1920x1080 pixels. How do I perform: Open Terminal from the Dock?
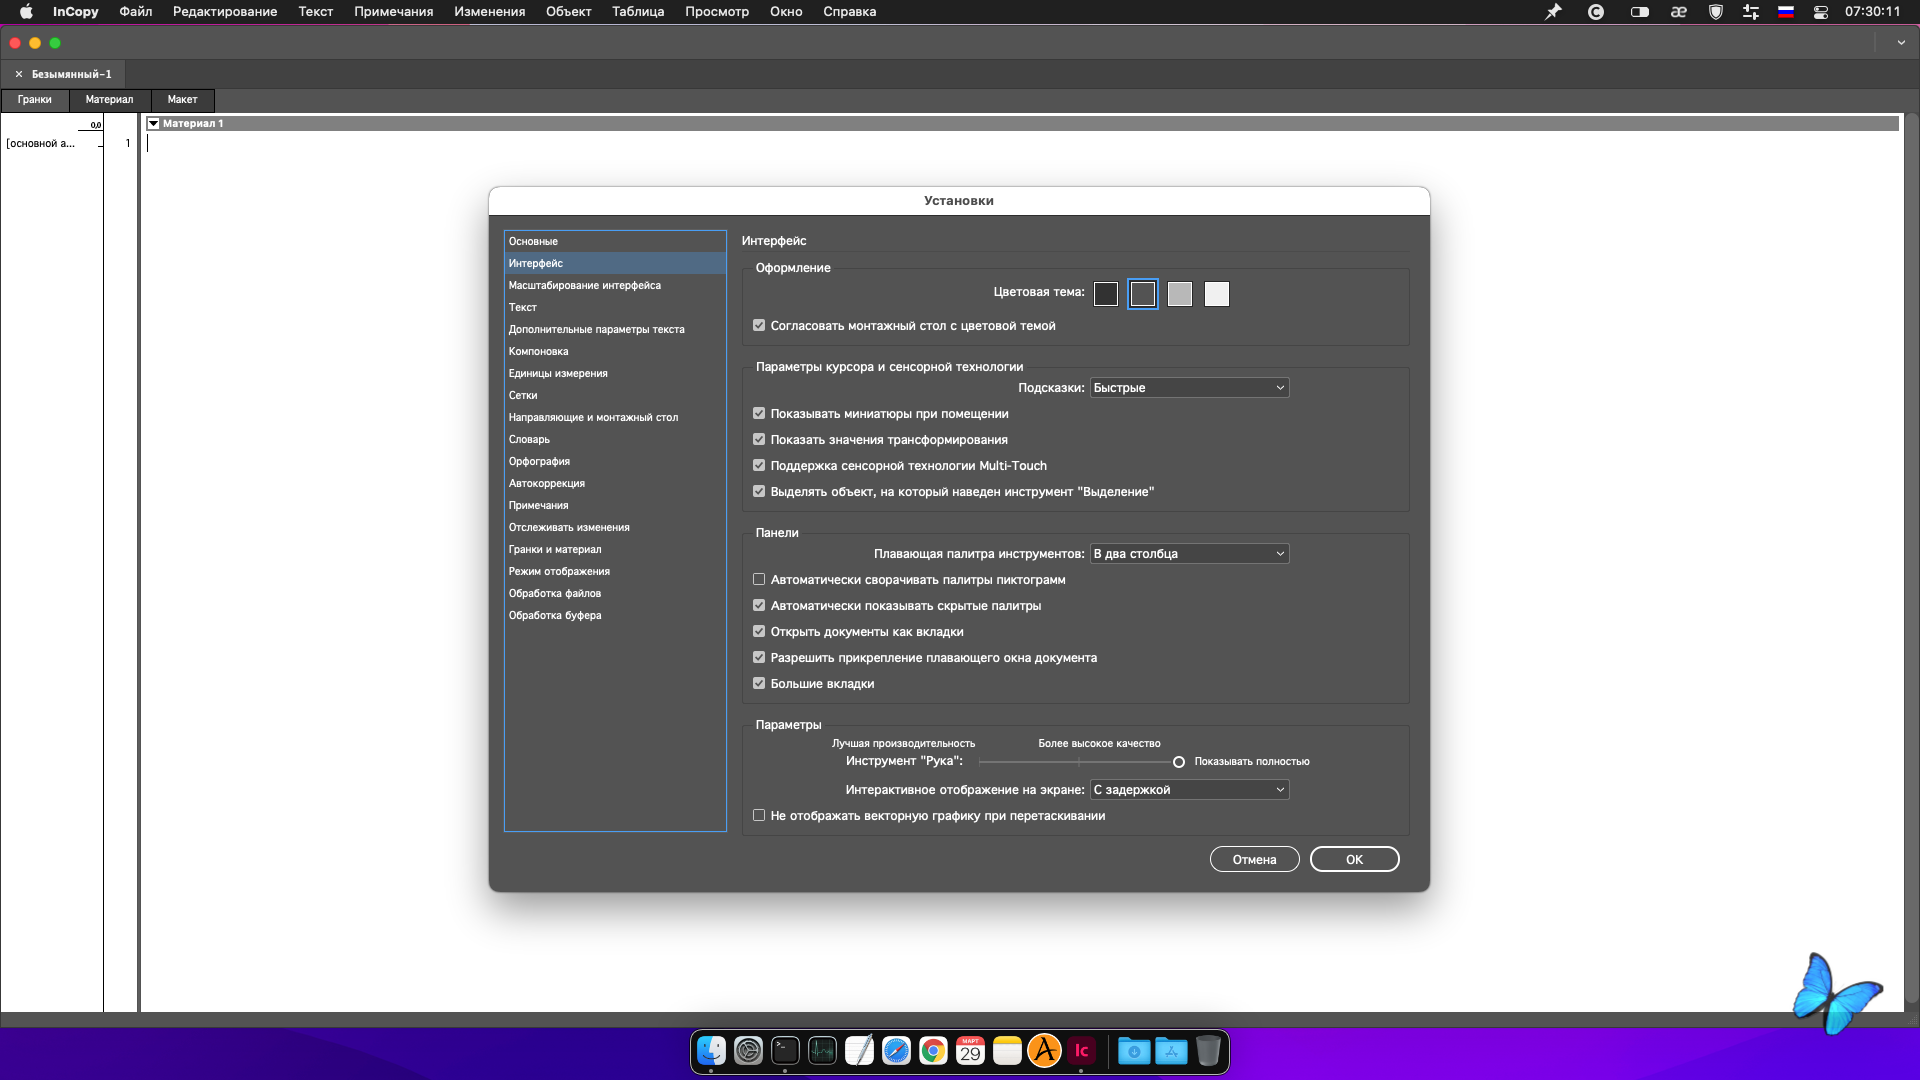(x=785, y=1051)
